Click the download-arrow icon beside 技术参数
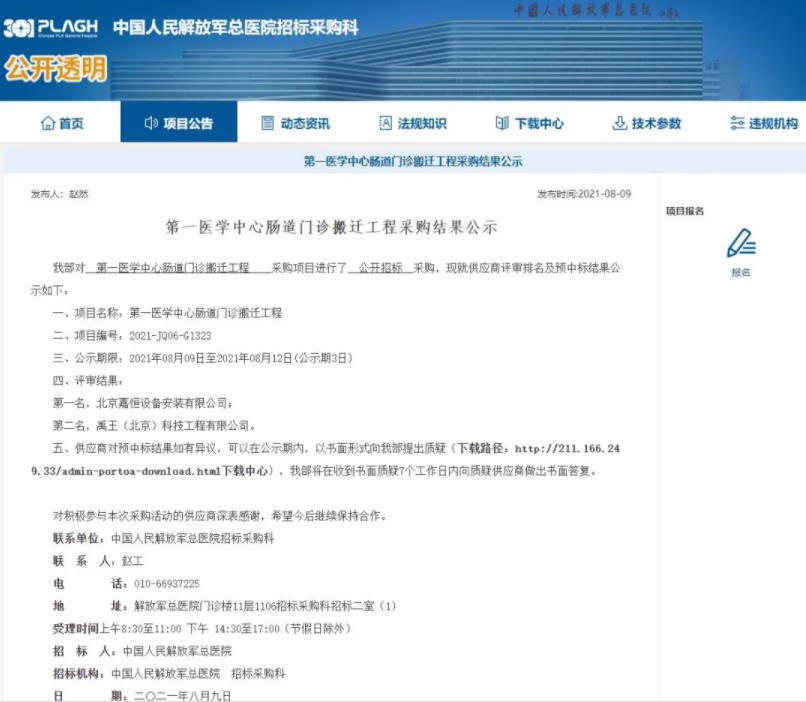 [x=619, y=123]
